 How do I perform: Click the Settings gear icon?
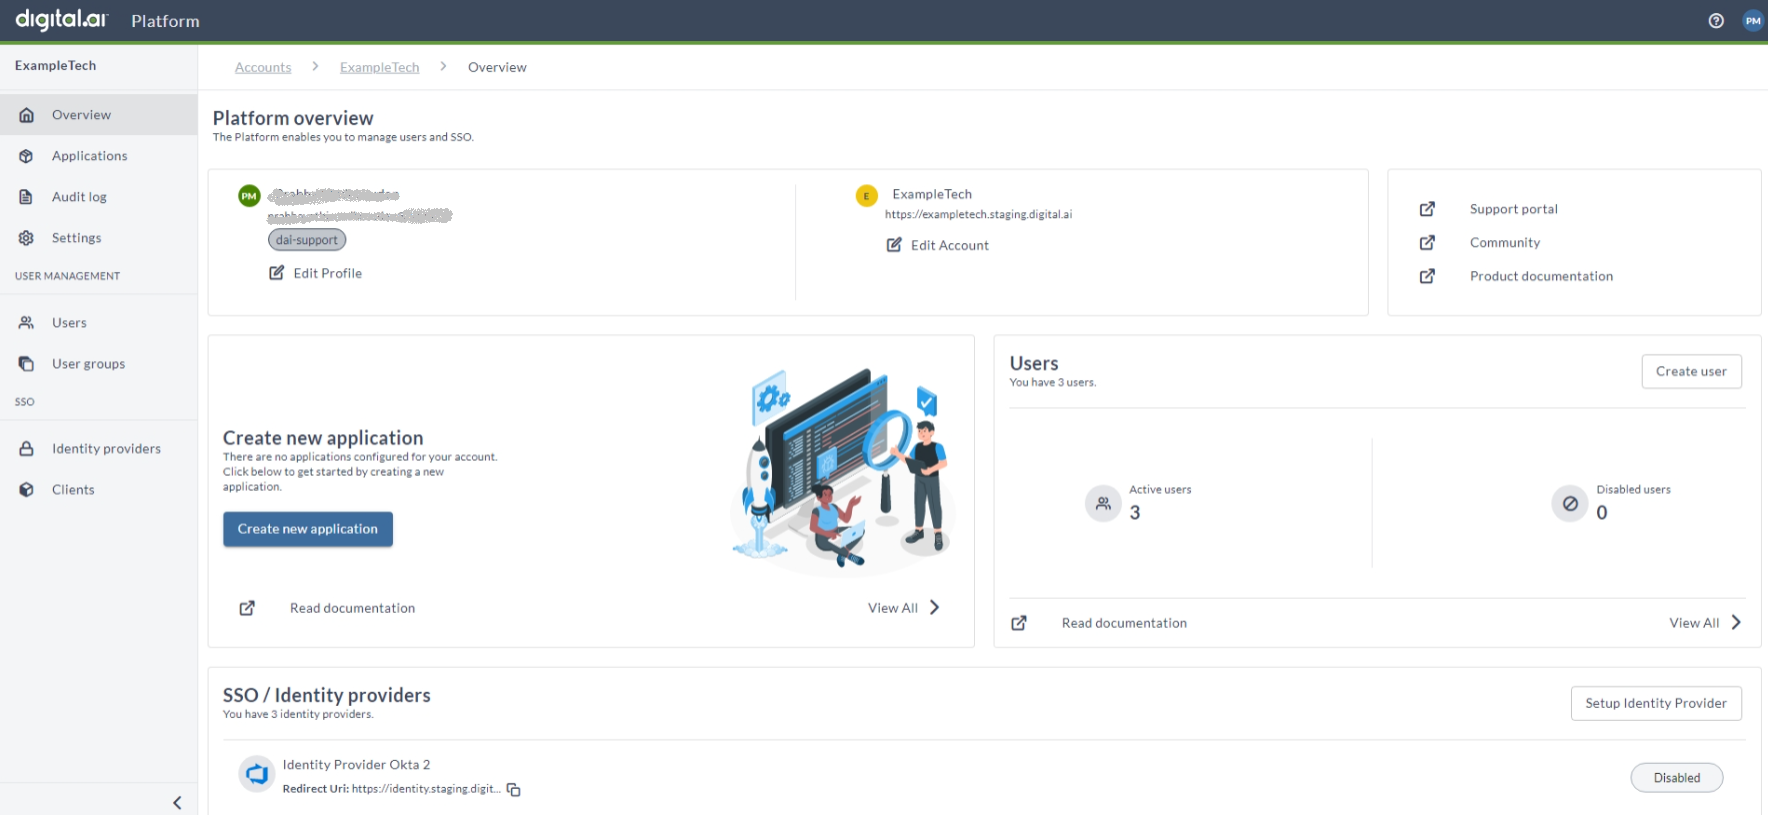pos(27,238)
